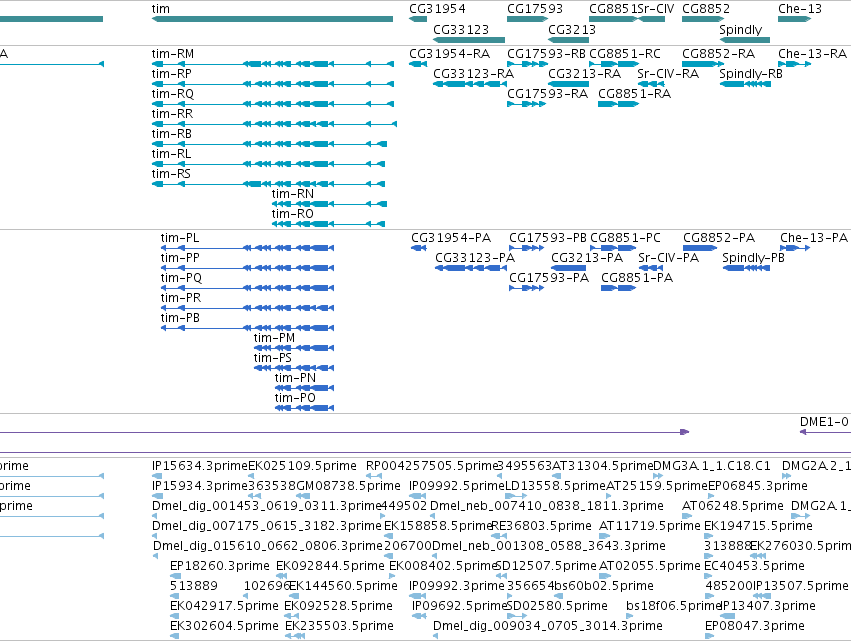Click the CG8852-RA transcript label
The width and height of the screenshot is (851, 641).
[719, 54]
